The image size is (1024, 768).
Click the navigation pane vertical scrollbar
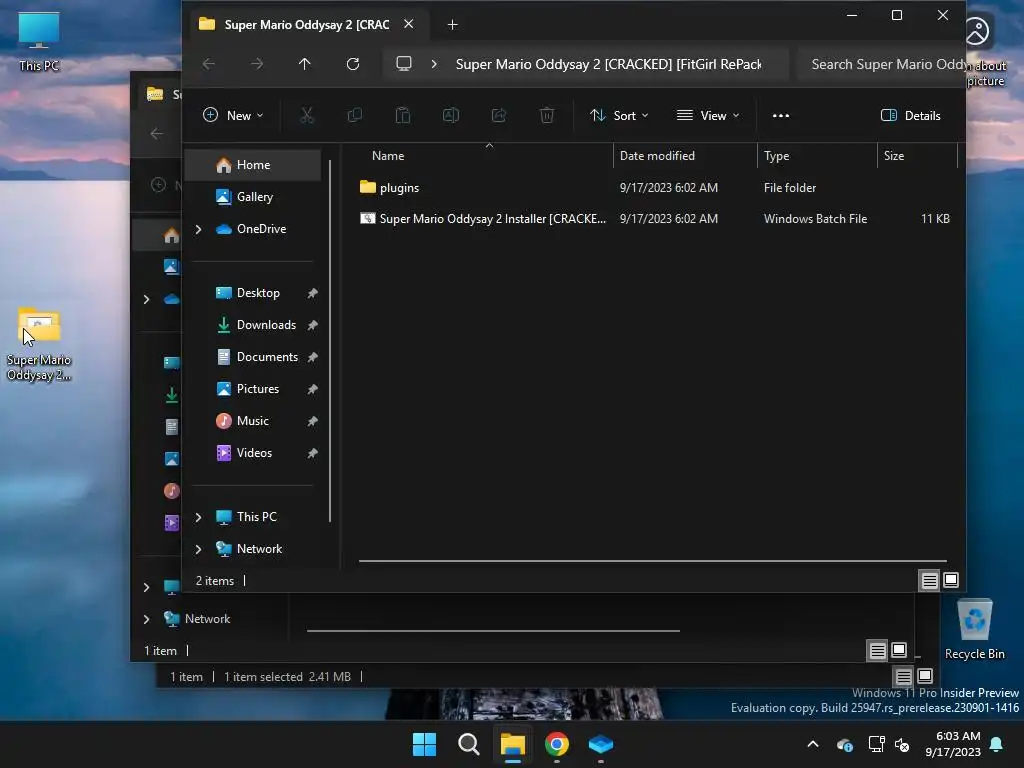(x=330, y=340)
